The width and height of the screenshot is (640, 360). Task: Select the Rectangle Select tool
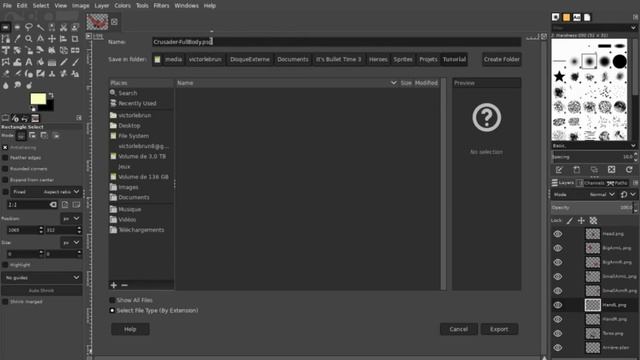click(6, 27)
